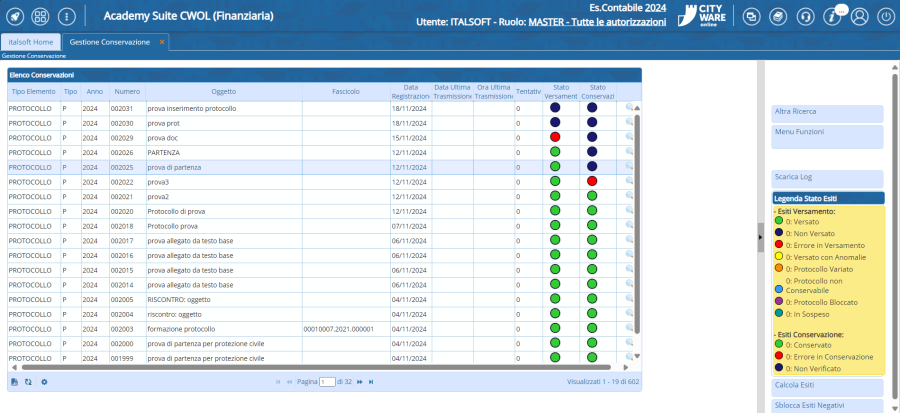Screen dimensions: 900x413
Task: Click the overlapping windows icon in header
Action: click(x=751, y=17)
